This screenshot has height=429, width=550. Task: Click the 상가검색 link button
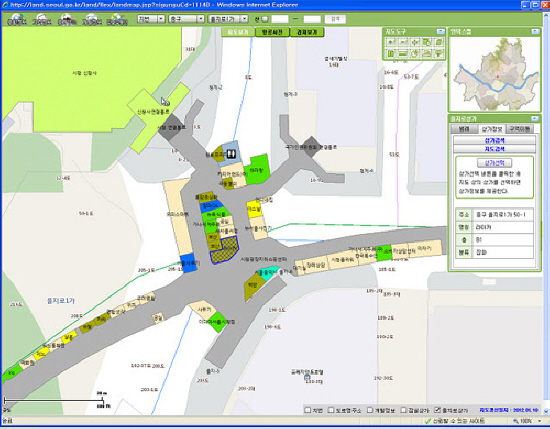point(495,140)
